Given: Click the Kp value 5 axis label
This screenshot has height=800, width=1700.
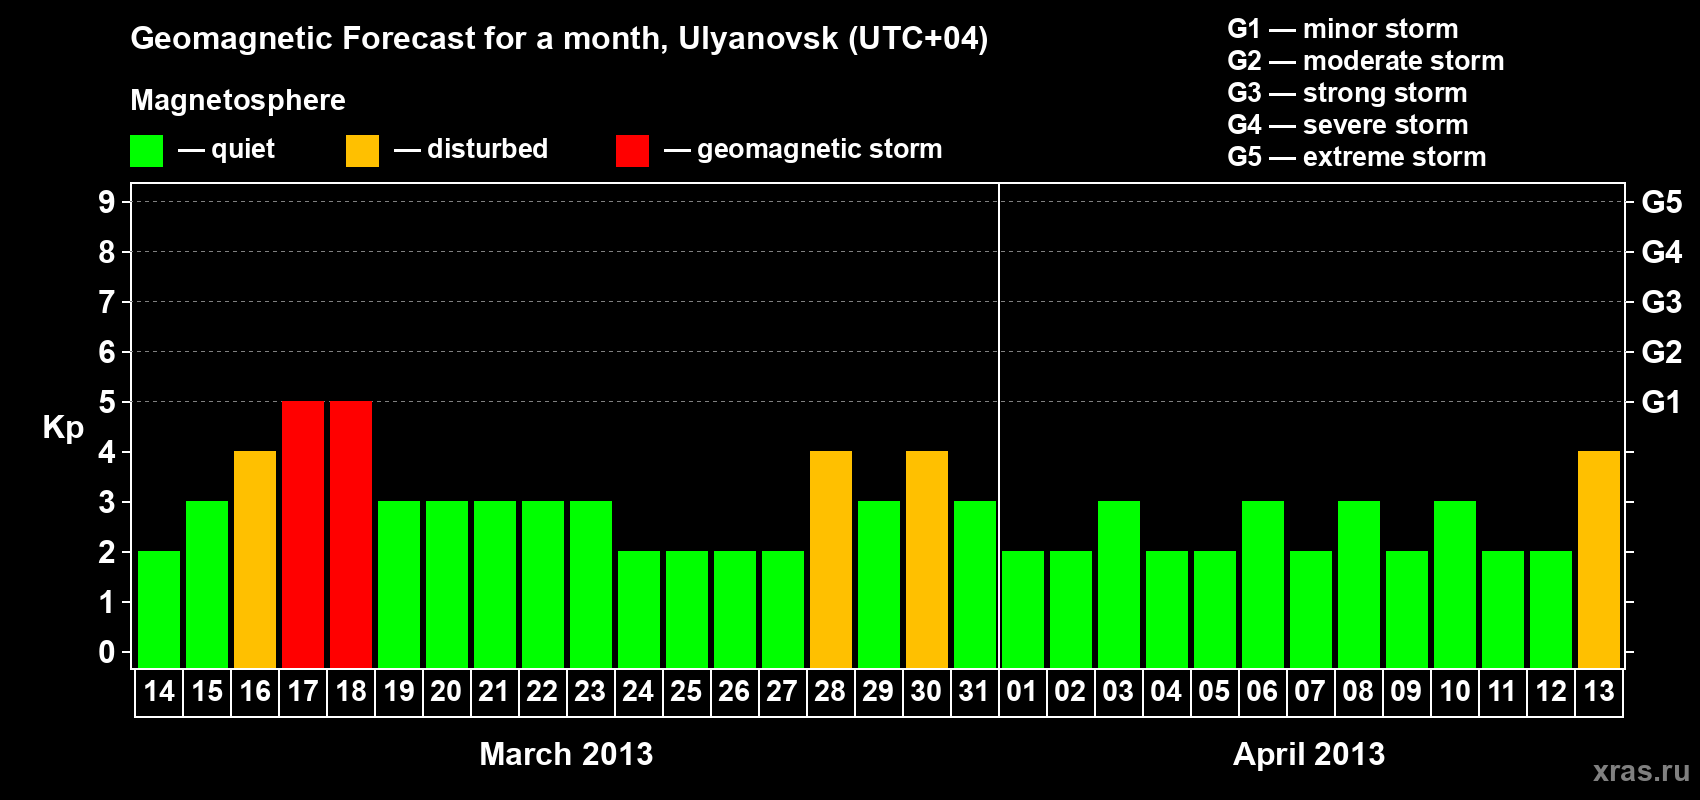Looking at the screenshot, I should [x=107, y=402].
